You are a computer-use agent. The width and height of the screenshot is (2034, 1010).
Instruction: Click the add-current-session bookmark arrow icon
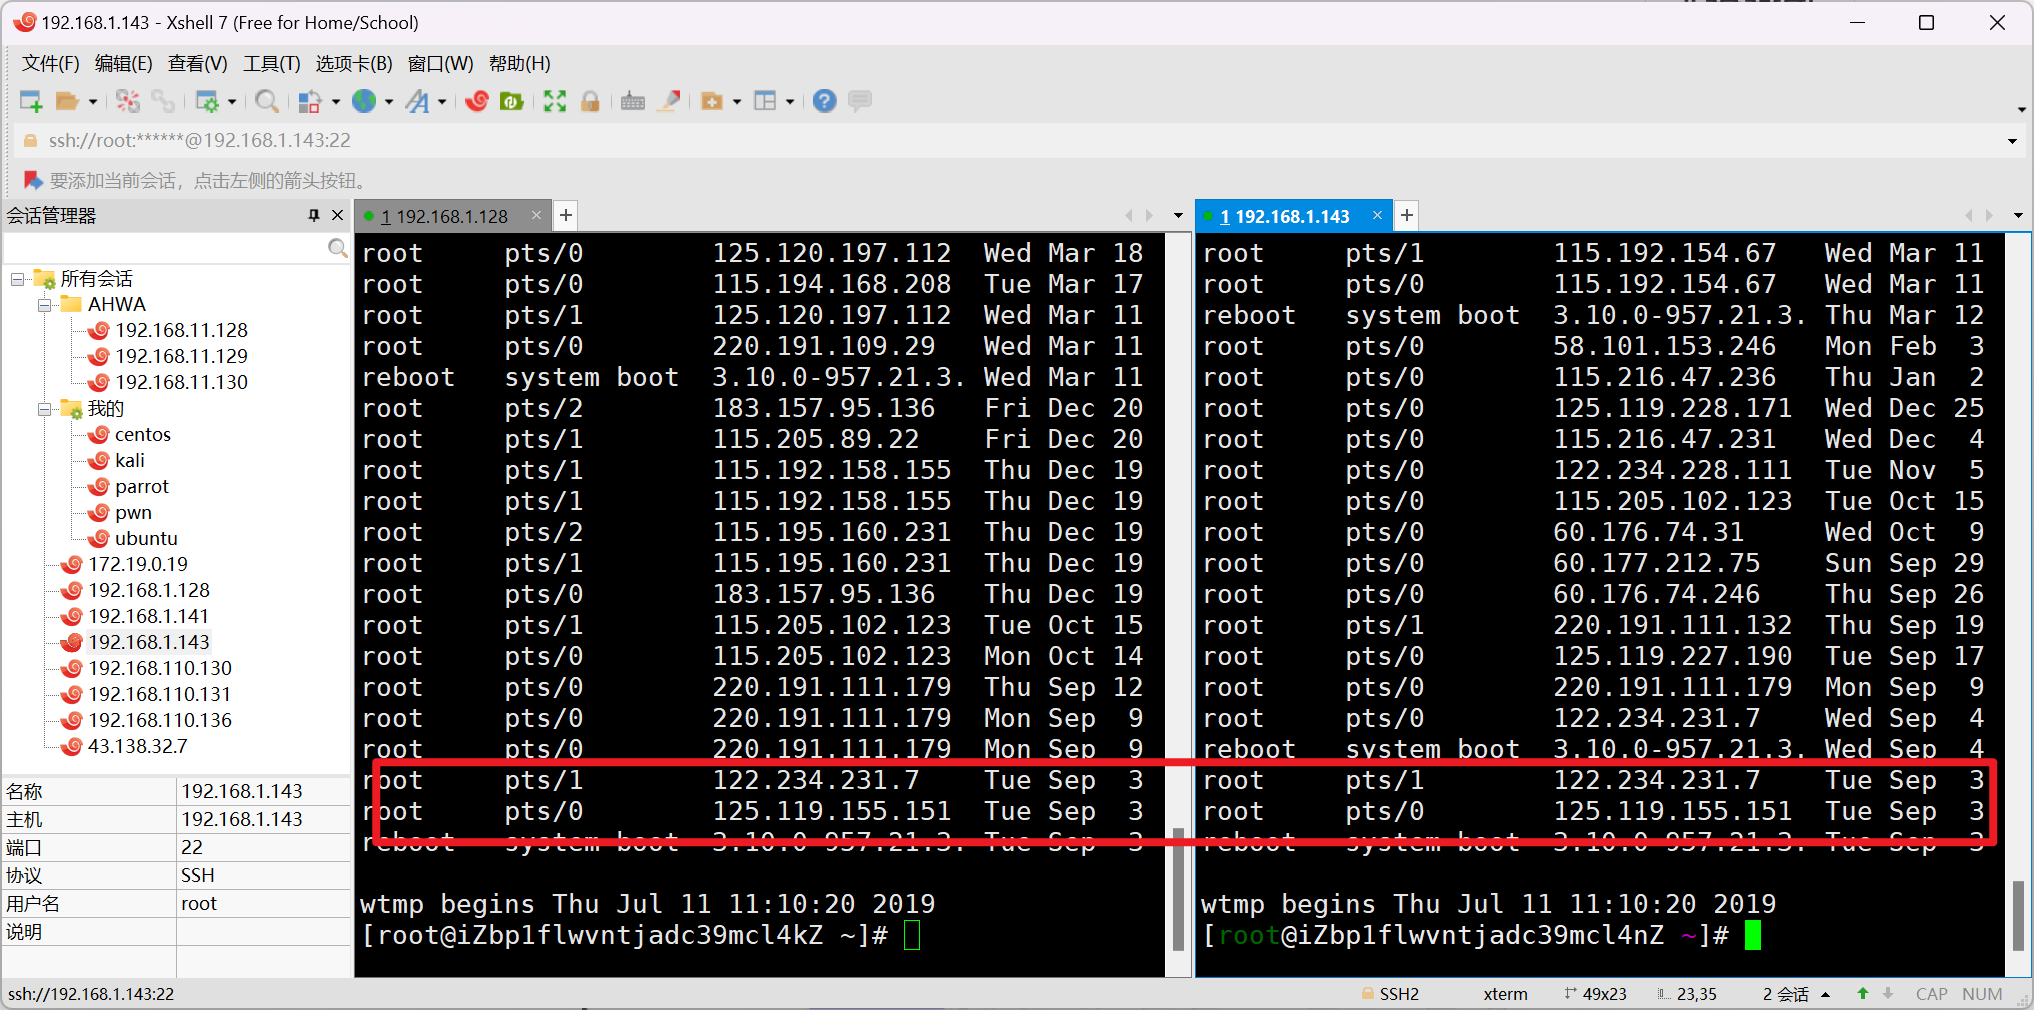[x=33, y=180]
